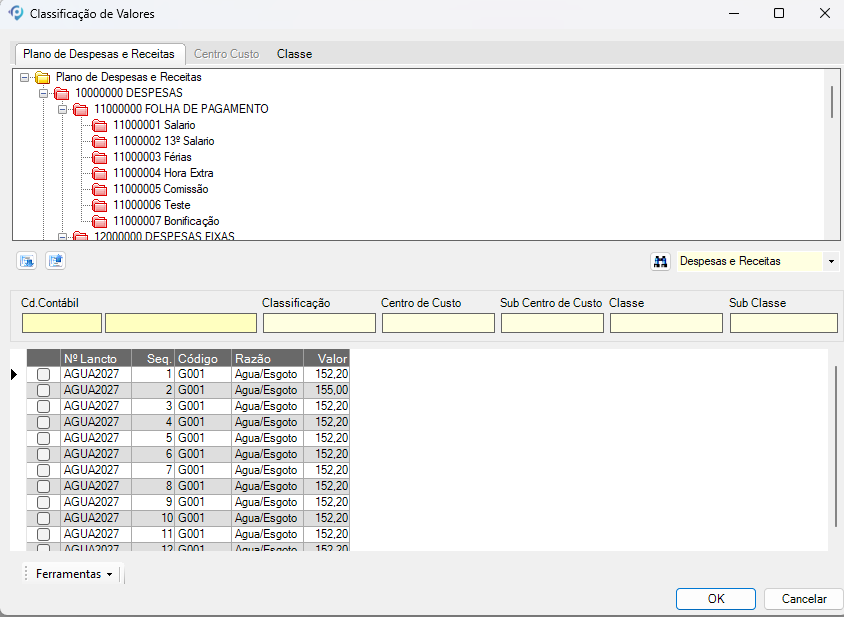
Task: Open the Despesas e Receitas dropdown
Action: point(831,261)
